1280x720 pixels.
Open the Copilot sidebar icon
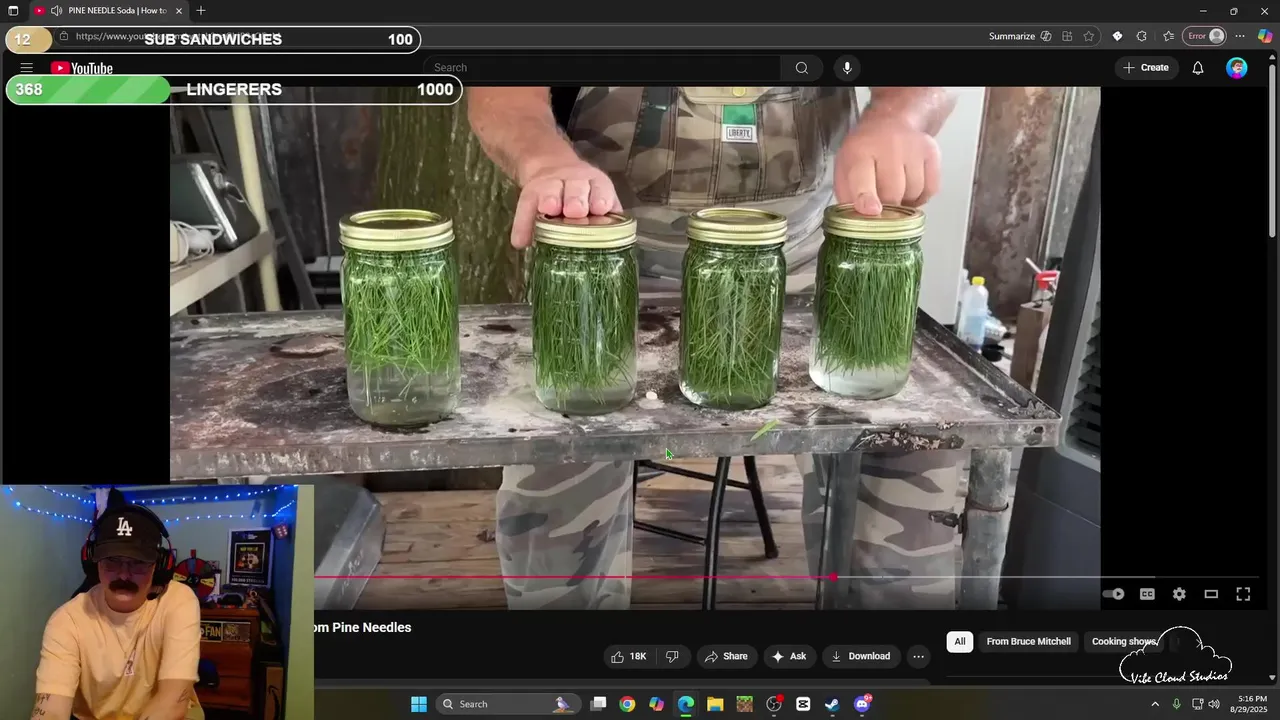tap(1265, 36)
